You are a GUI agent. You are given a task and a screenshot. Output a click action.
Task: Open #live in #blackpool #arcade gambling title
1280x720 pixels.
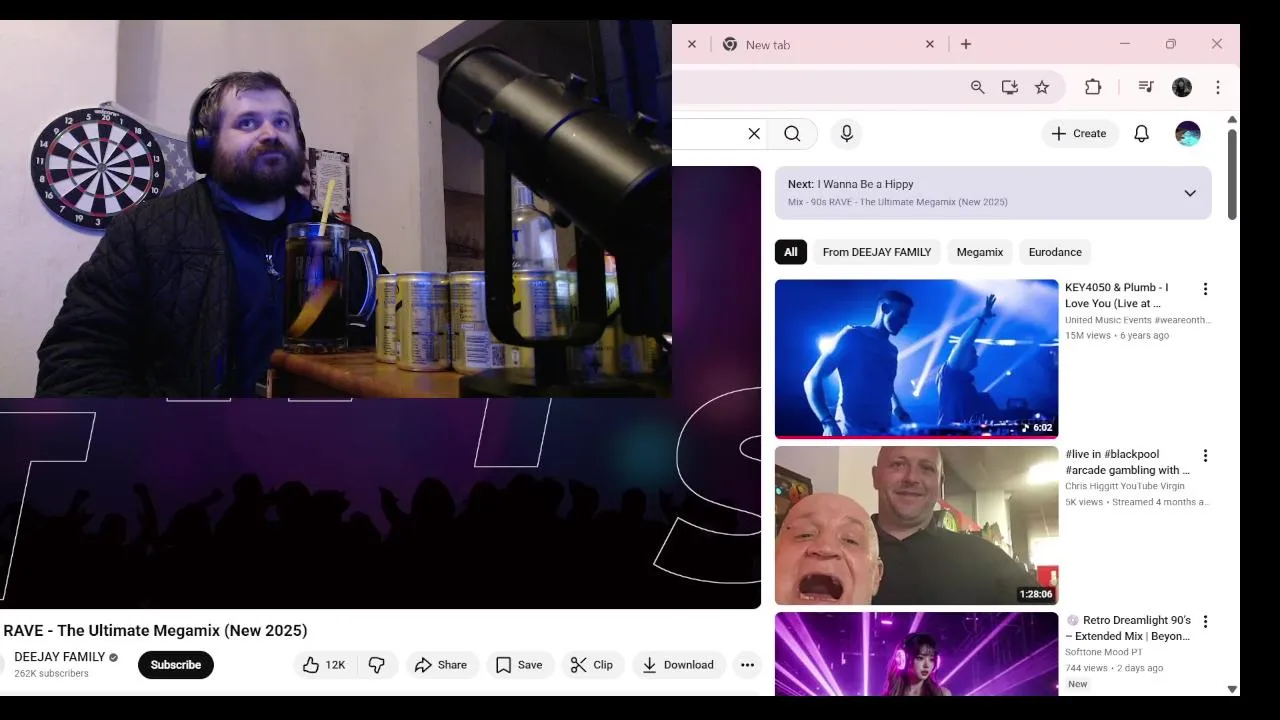tap(1127, 462)
